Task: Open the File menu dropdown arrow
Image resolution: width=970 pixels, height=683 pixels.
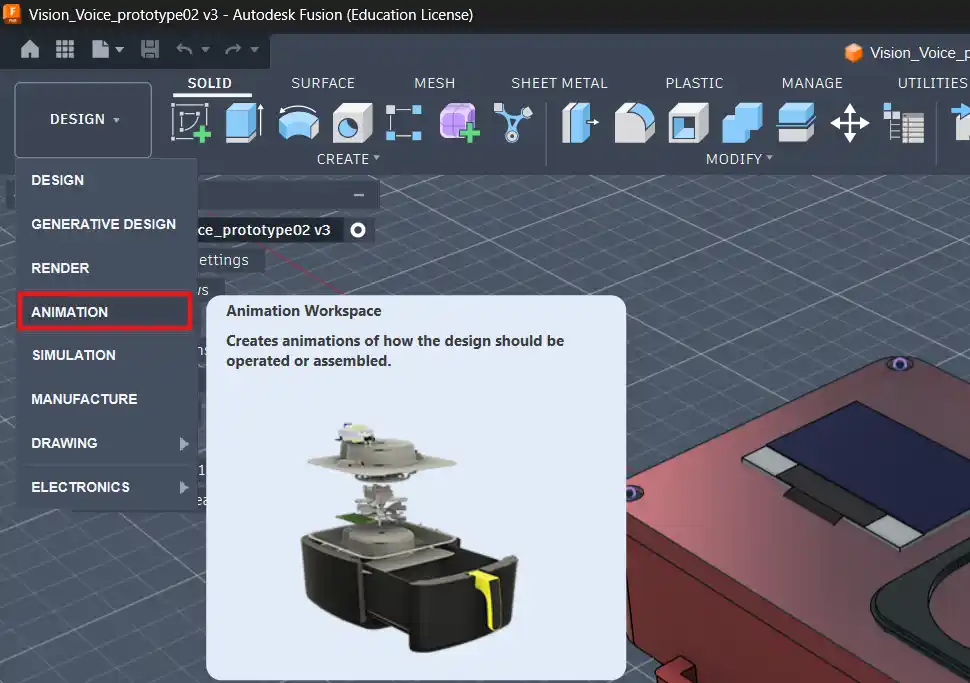Action: (x=119, y=49)
